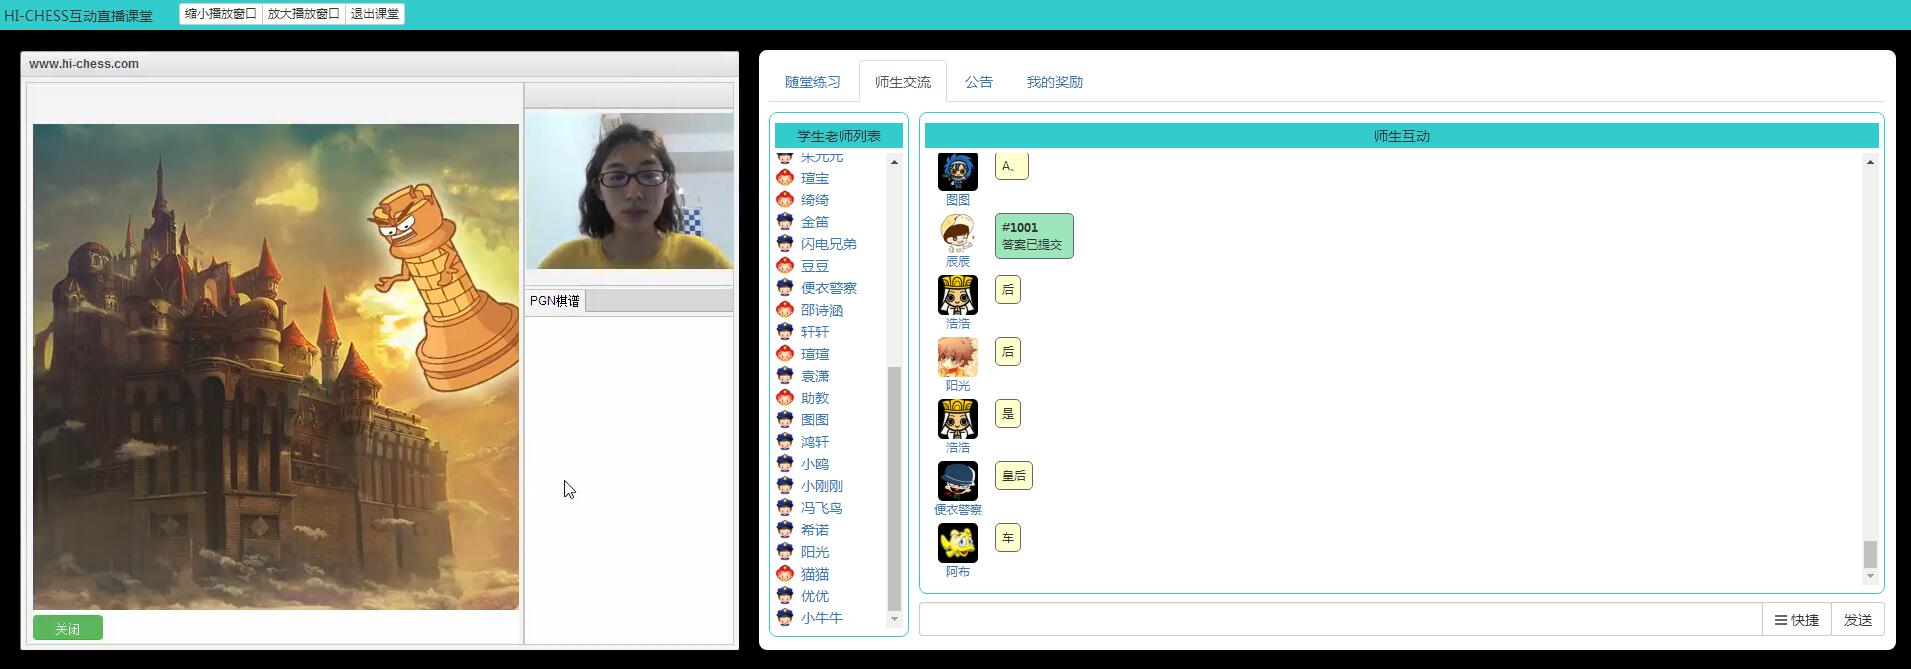Click the police icon next to 冯飞鸟
Screen dimensions: 1911x669
click(785, 508)
